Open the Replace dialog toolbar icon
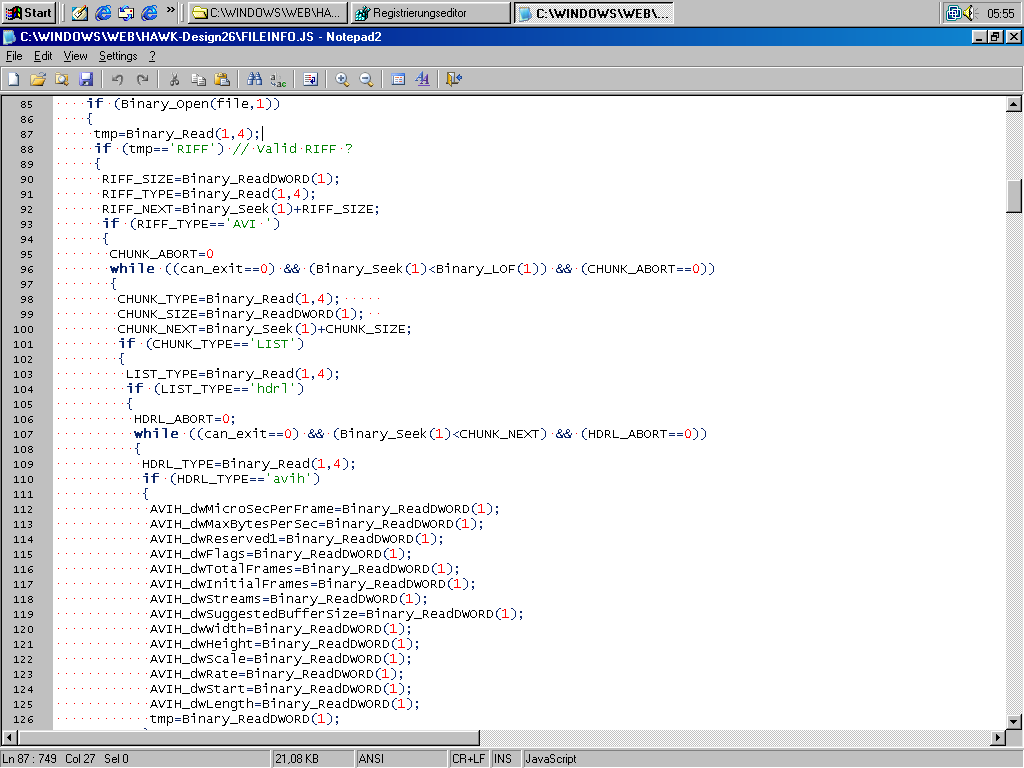1024x768 pixels. (x=278, y=80)
